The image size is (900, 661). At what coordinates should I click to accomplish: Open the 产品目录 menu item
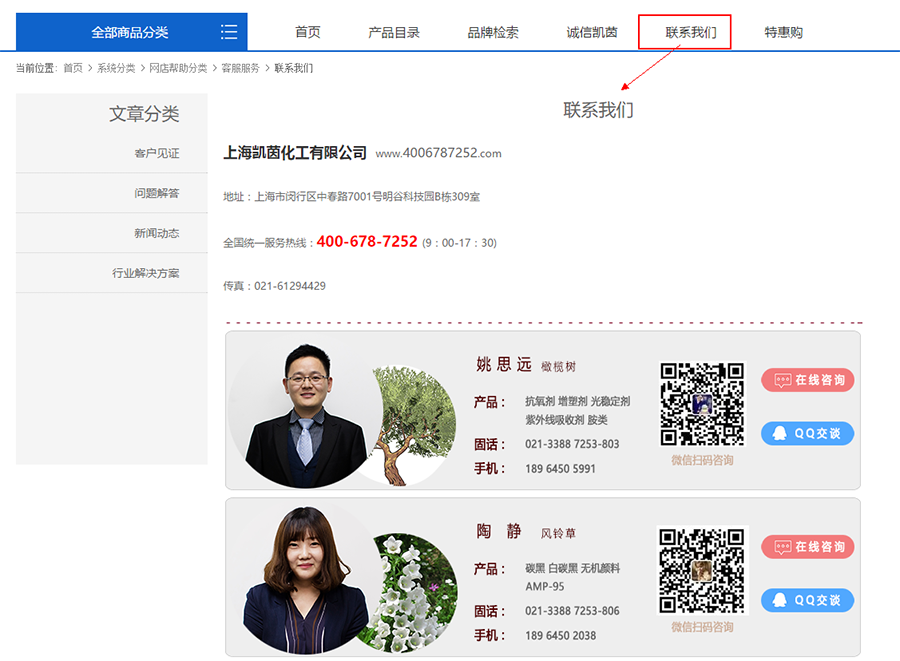point(394,32)
